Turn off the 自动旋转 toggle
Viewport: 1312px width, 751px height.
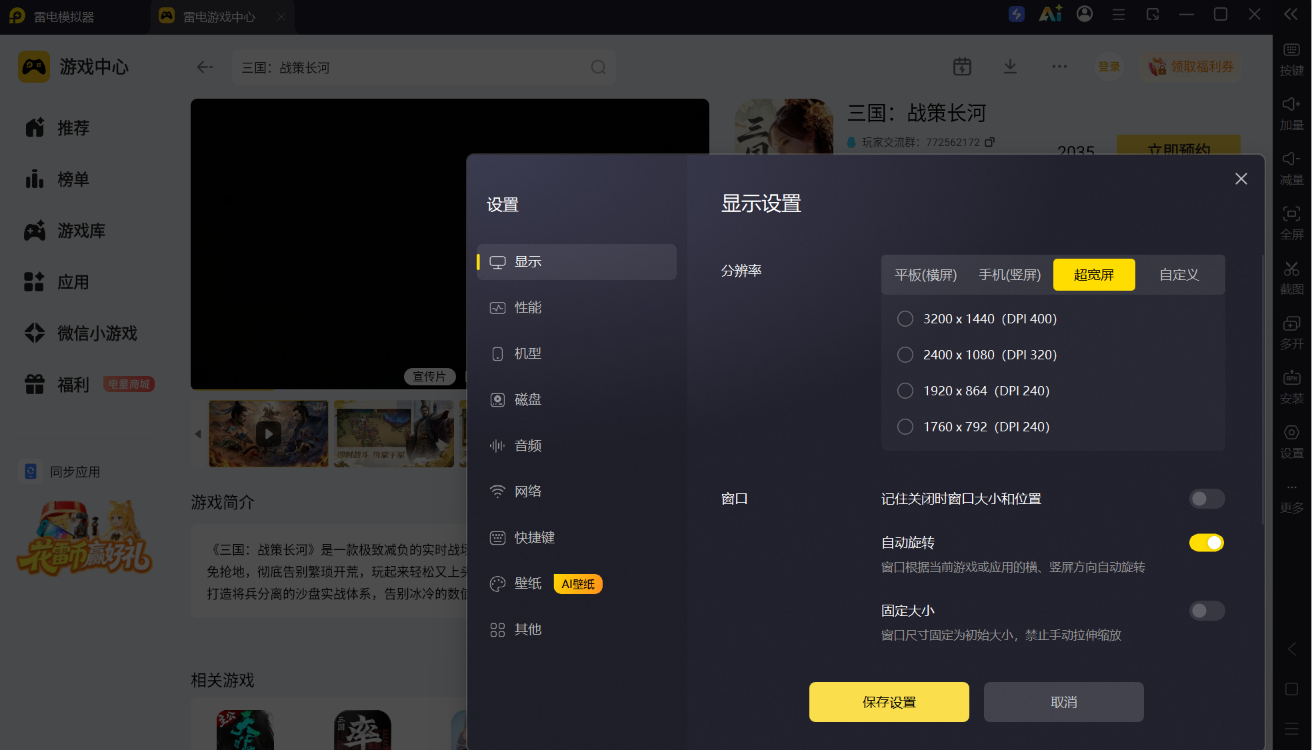1206,543
